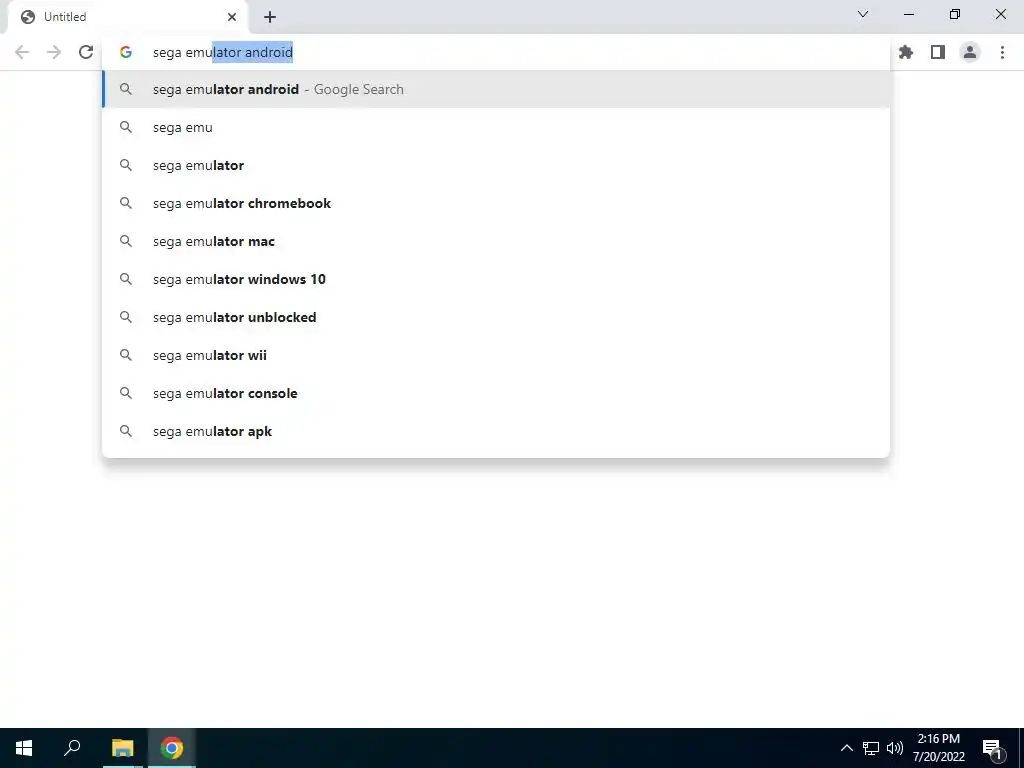Click magnifier icon beside 'sega emulator apk'
The image size is (1024, 768).
point(125,431)
